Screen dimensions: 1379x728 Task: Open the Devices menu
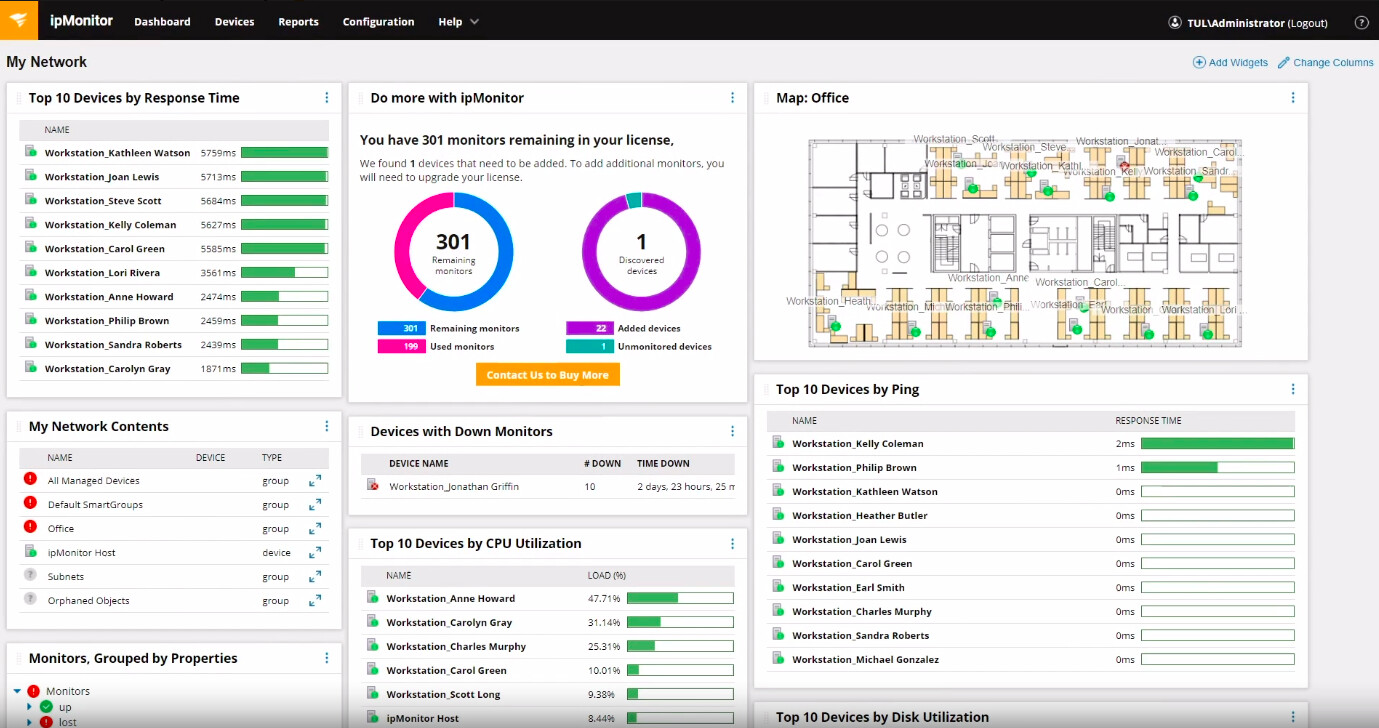click(x=234, y=21)
